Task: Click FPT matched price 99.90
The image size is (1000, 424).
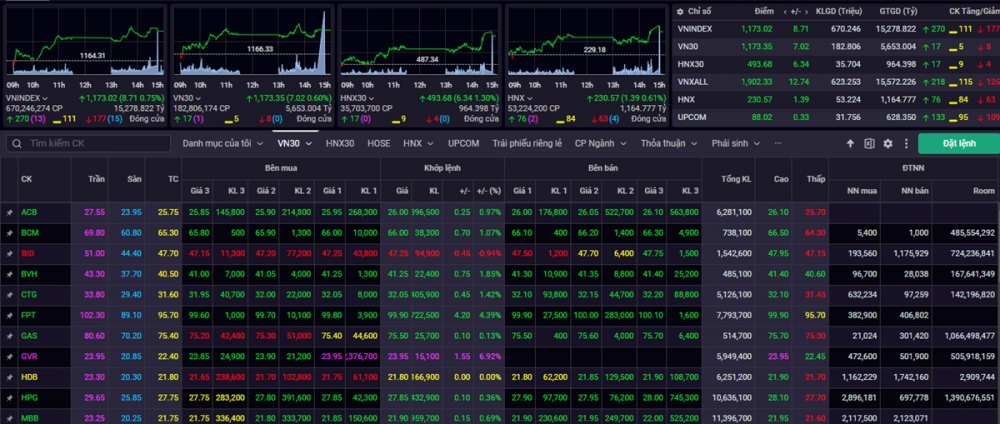Action: 398,315
